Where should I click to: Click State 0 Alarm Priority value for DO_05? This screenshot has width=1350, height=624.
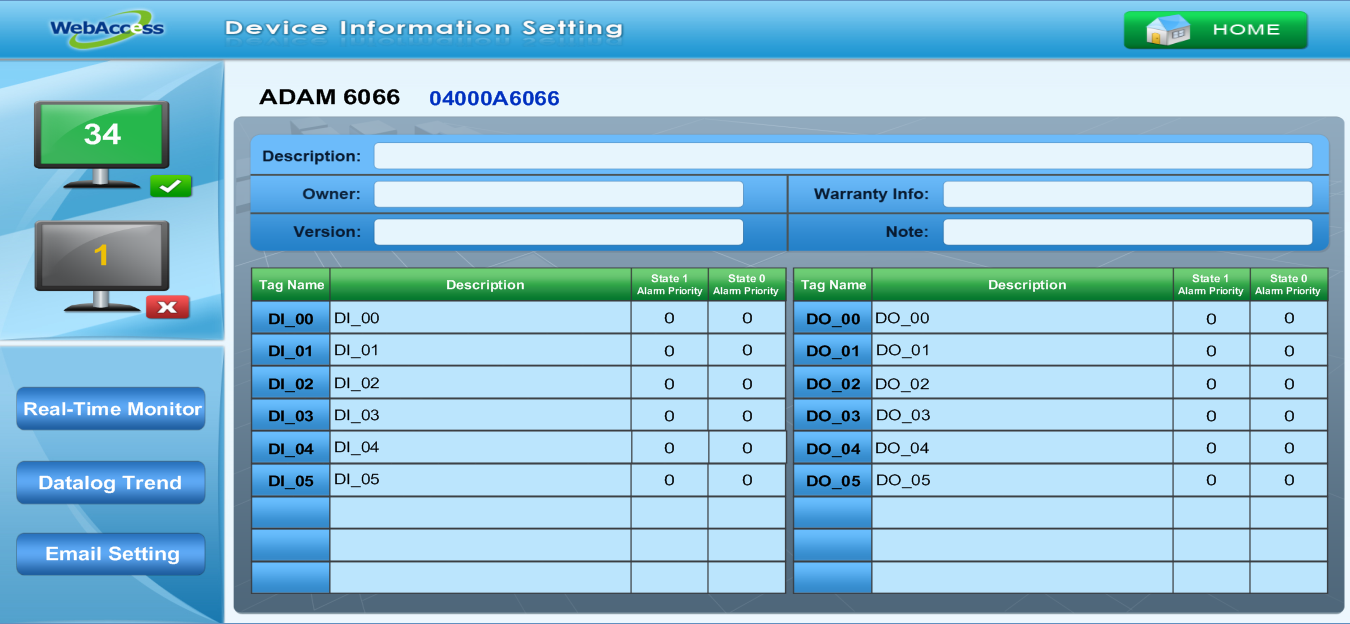coord(1289,481)
